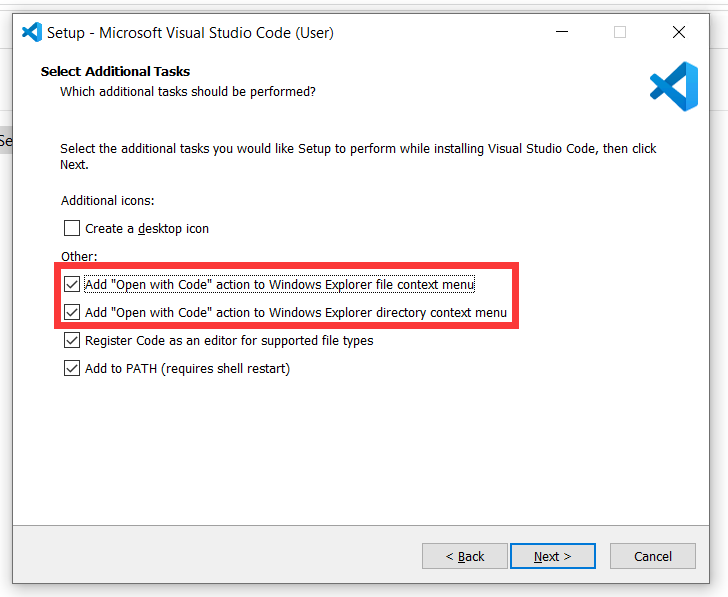Click the Select Additional Tasks heading

click(115, 71)
